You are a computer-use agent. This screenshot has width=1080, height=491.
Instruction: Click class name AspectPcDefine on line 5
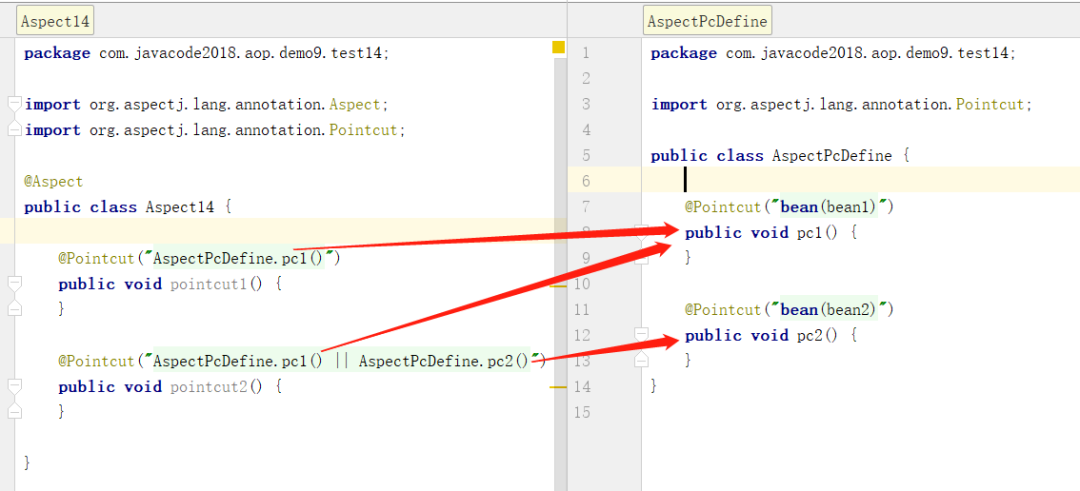[x=832, y=156]
